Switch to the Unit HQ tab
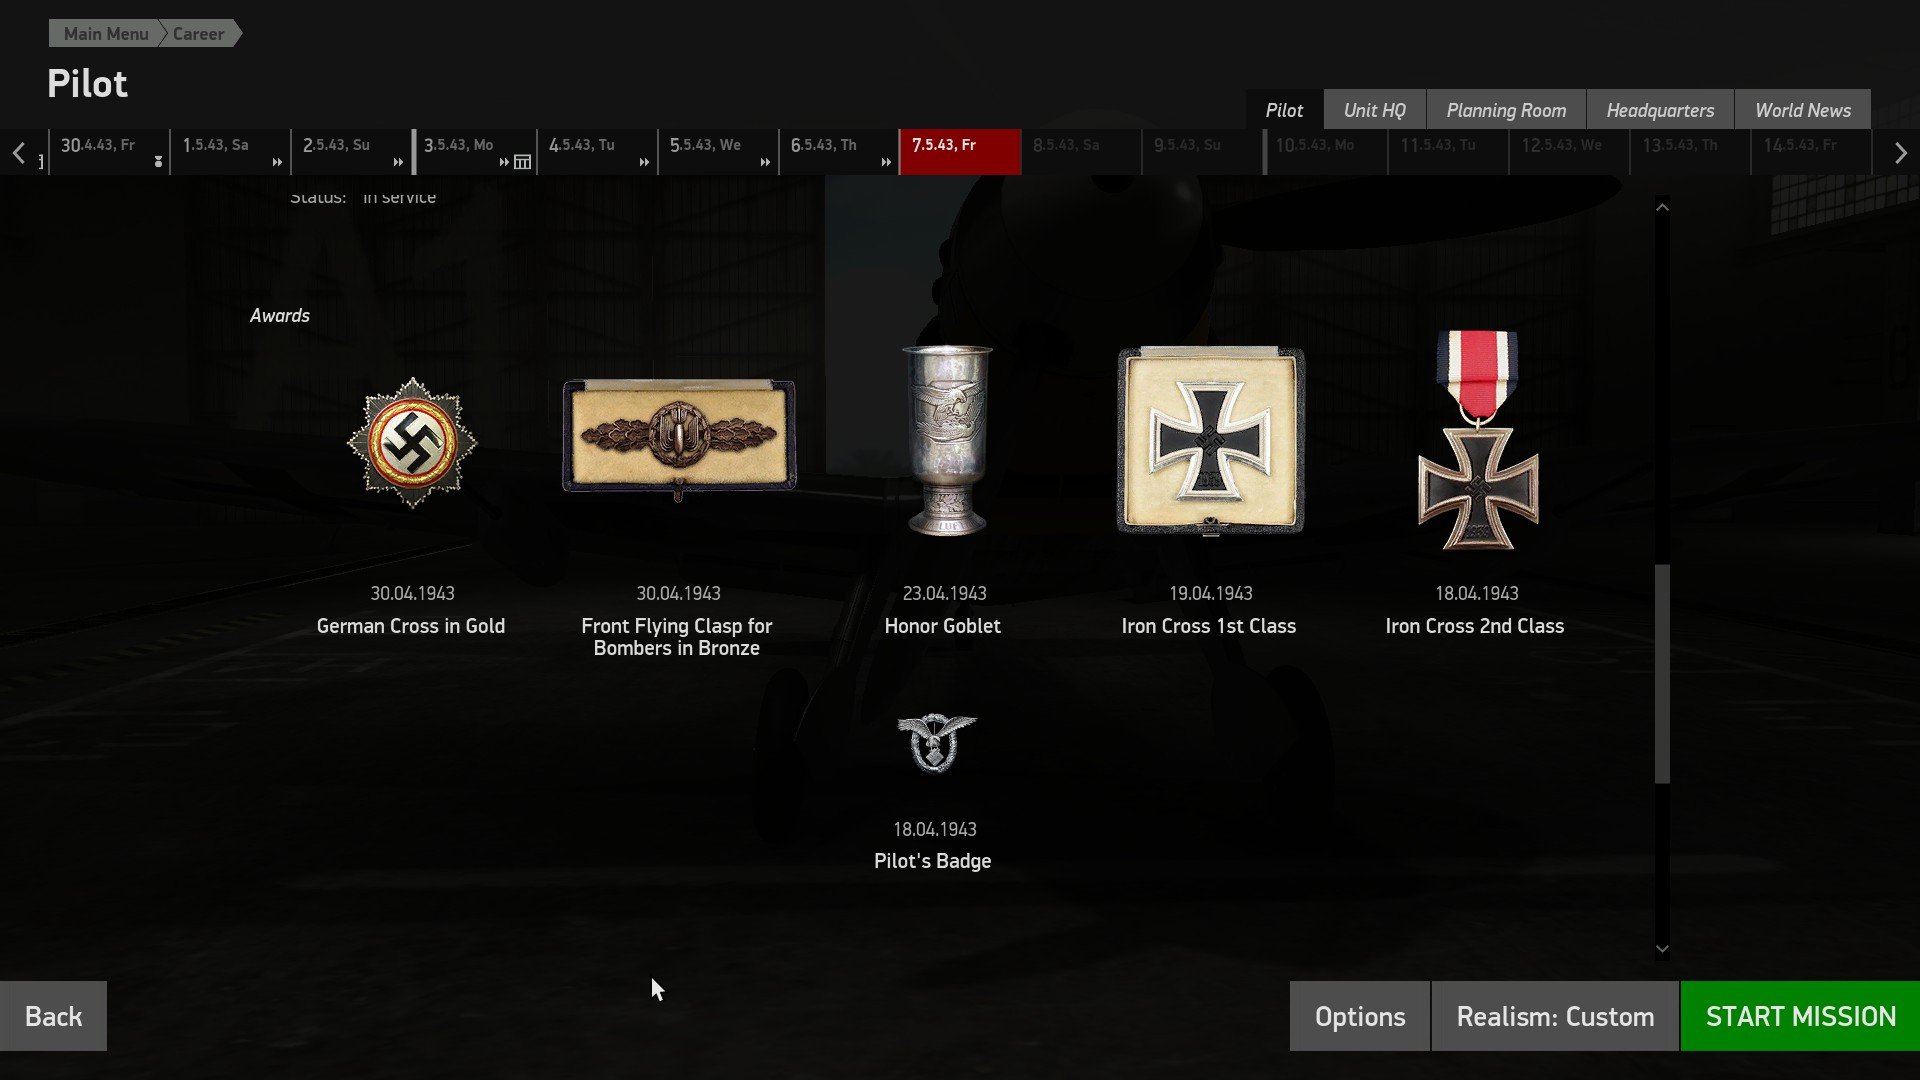Viewport: 1920px width, 1080px height. [x=1374, y=110]
